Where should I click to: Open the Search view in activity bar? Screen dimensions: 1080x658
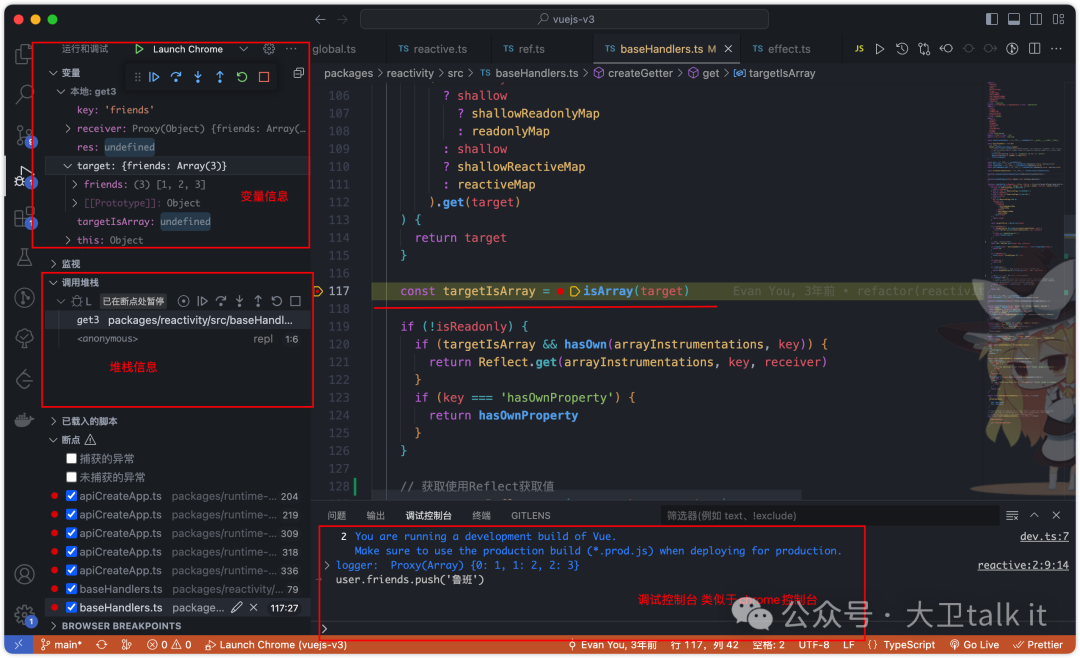pos(24,95)
